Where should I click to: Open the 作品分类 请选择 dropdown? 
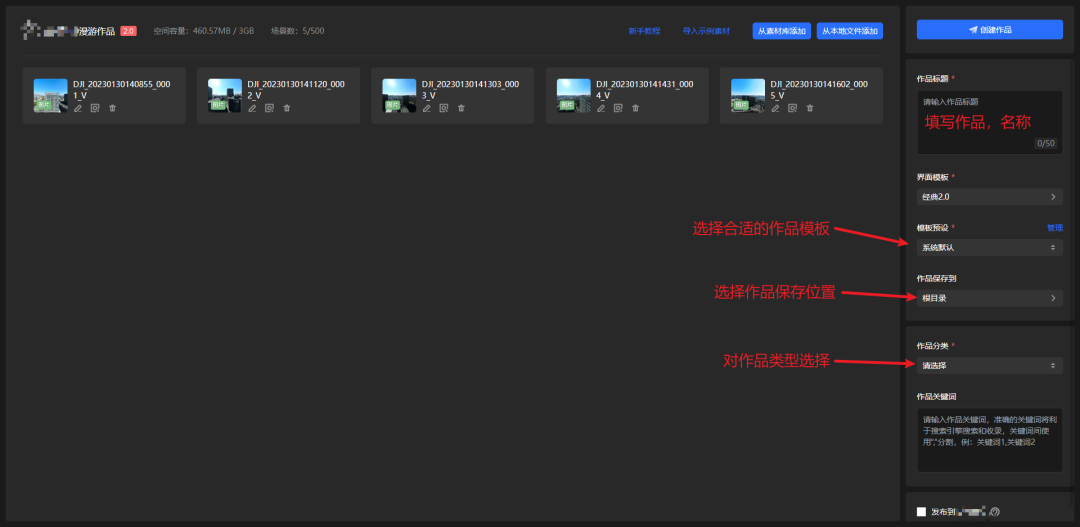(x=989, y=366)
